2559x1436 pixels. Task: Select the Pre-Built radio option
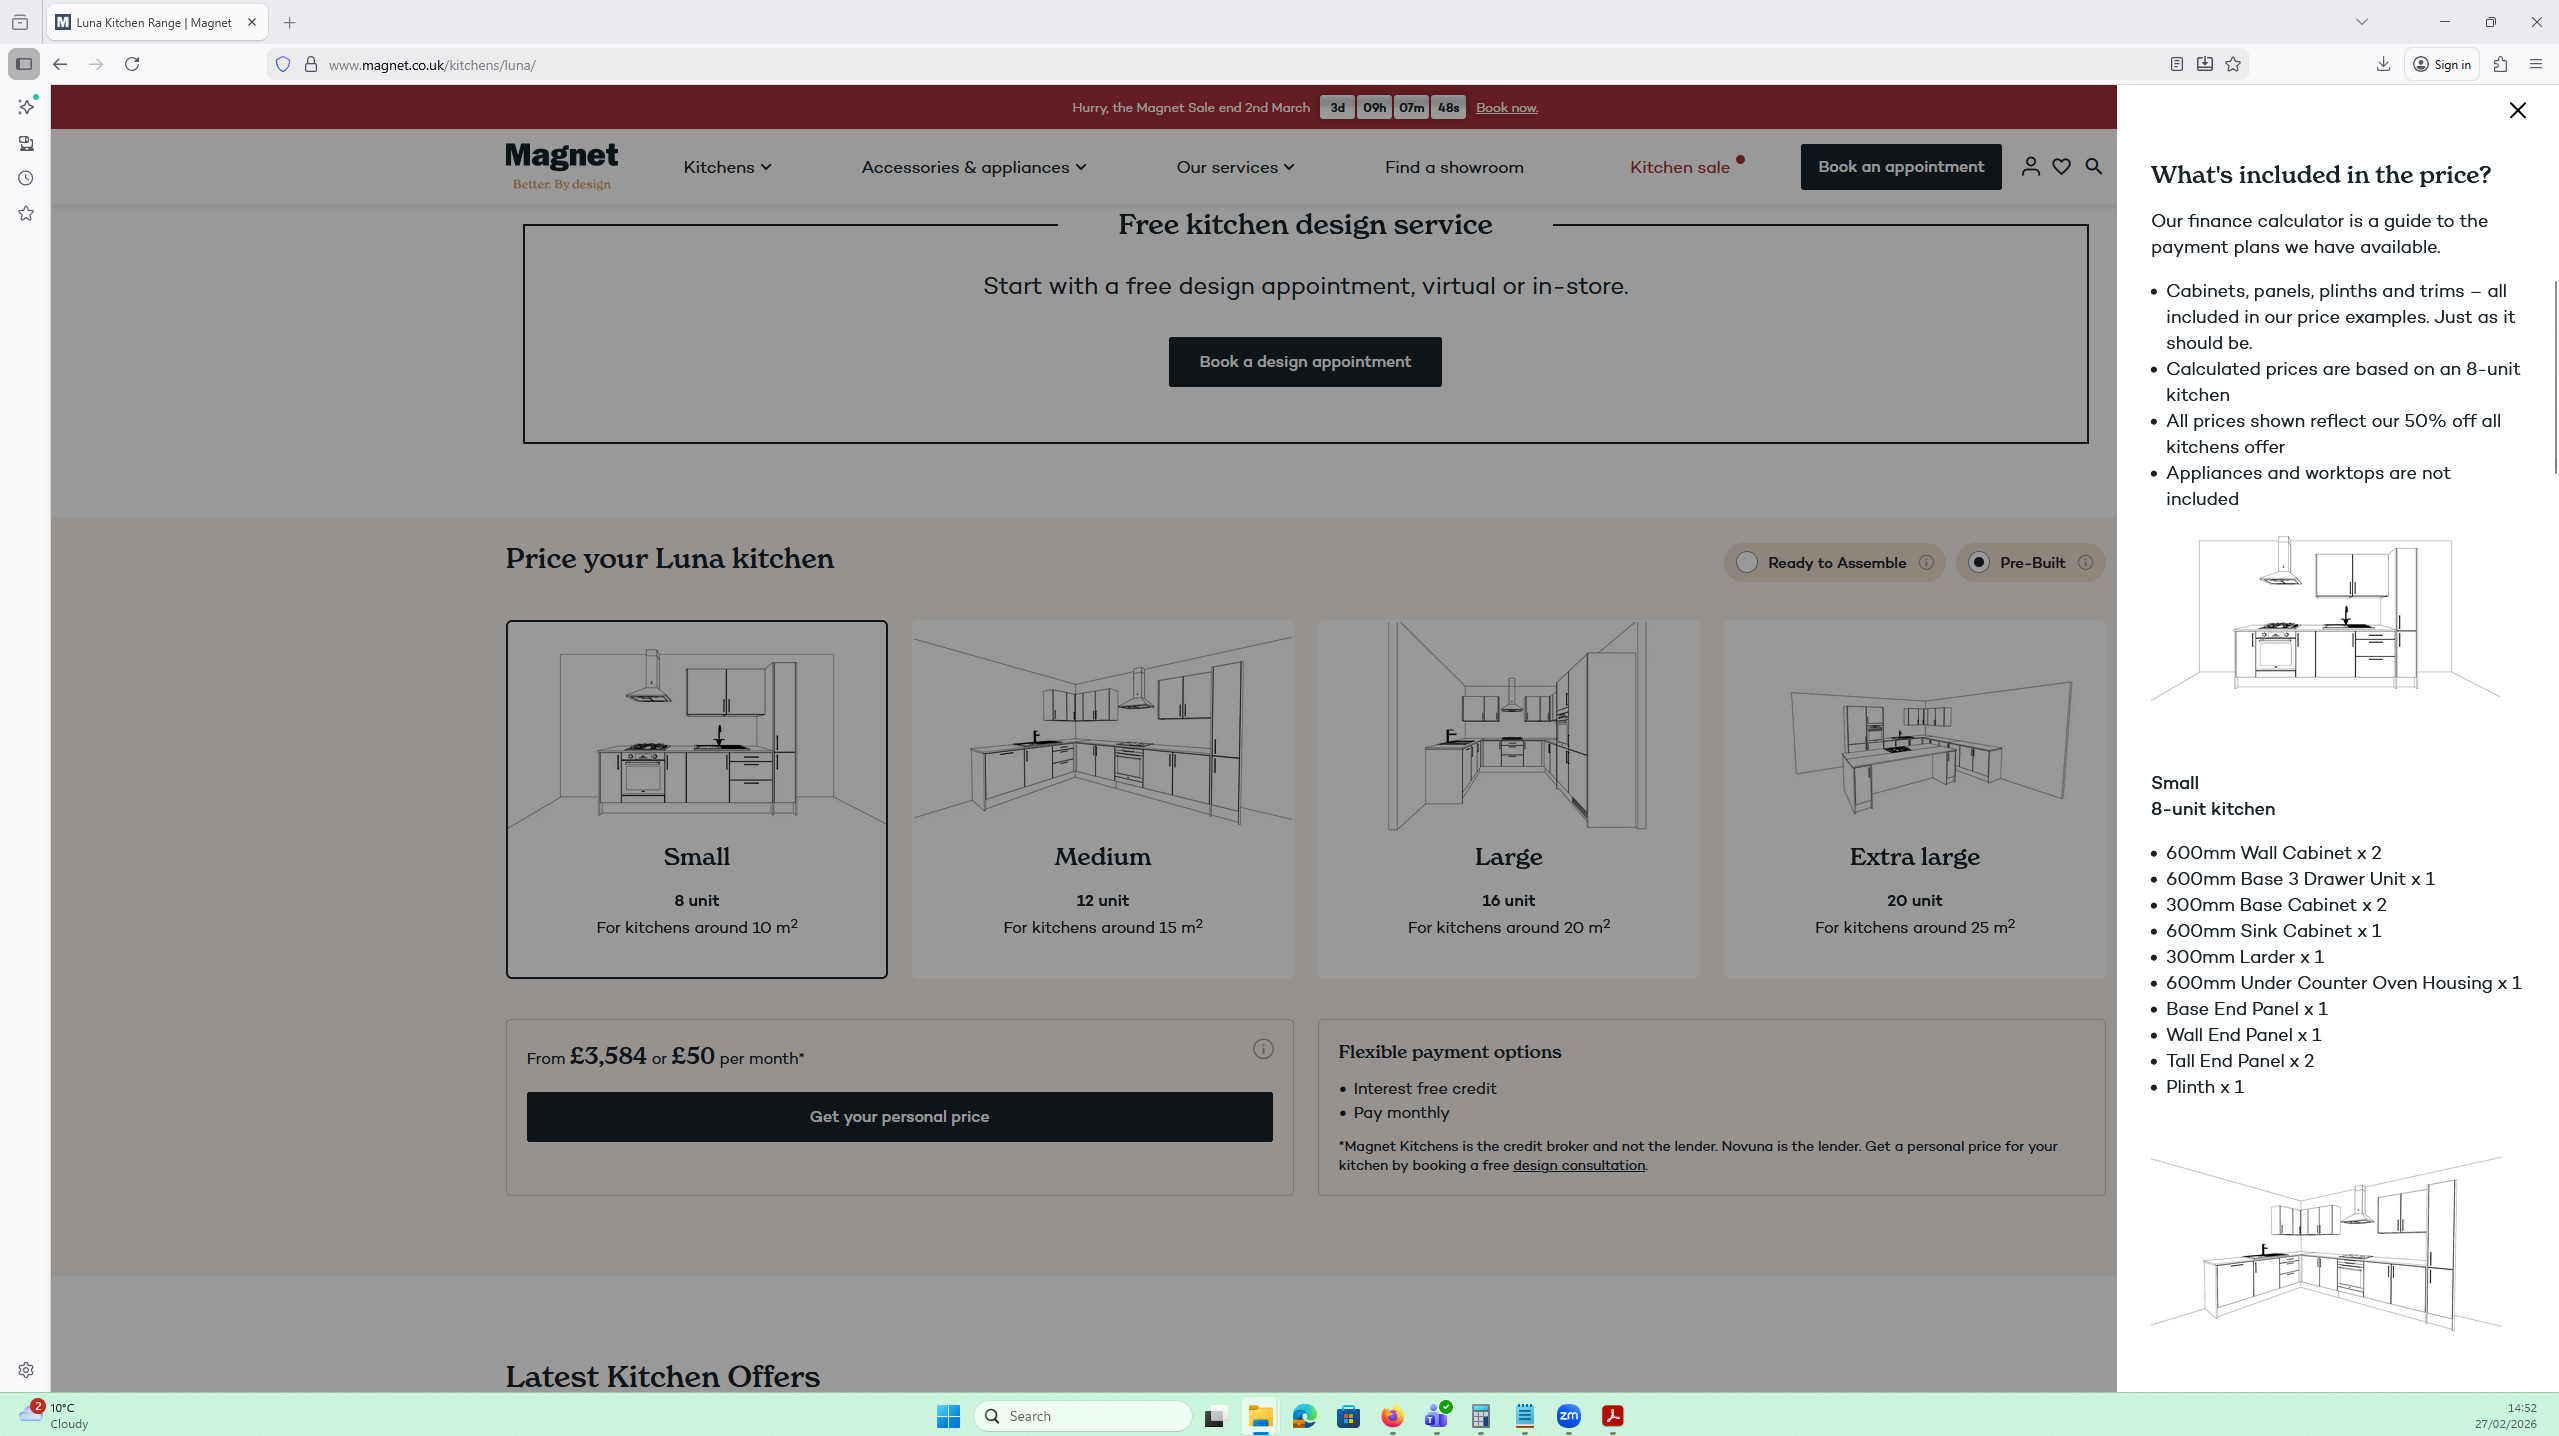1978,563
